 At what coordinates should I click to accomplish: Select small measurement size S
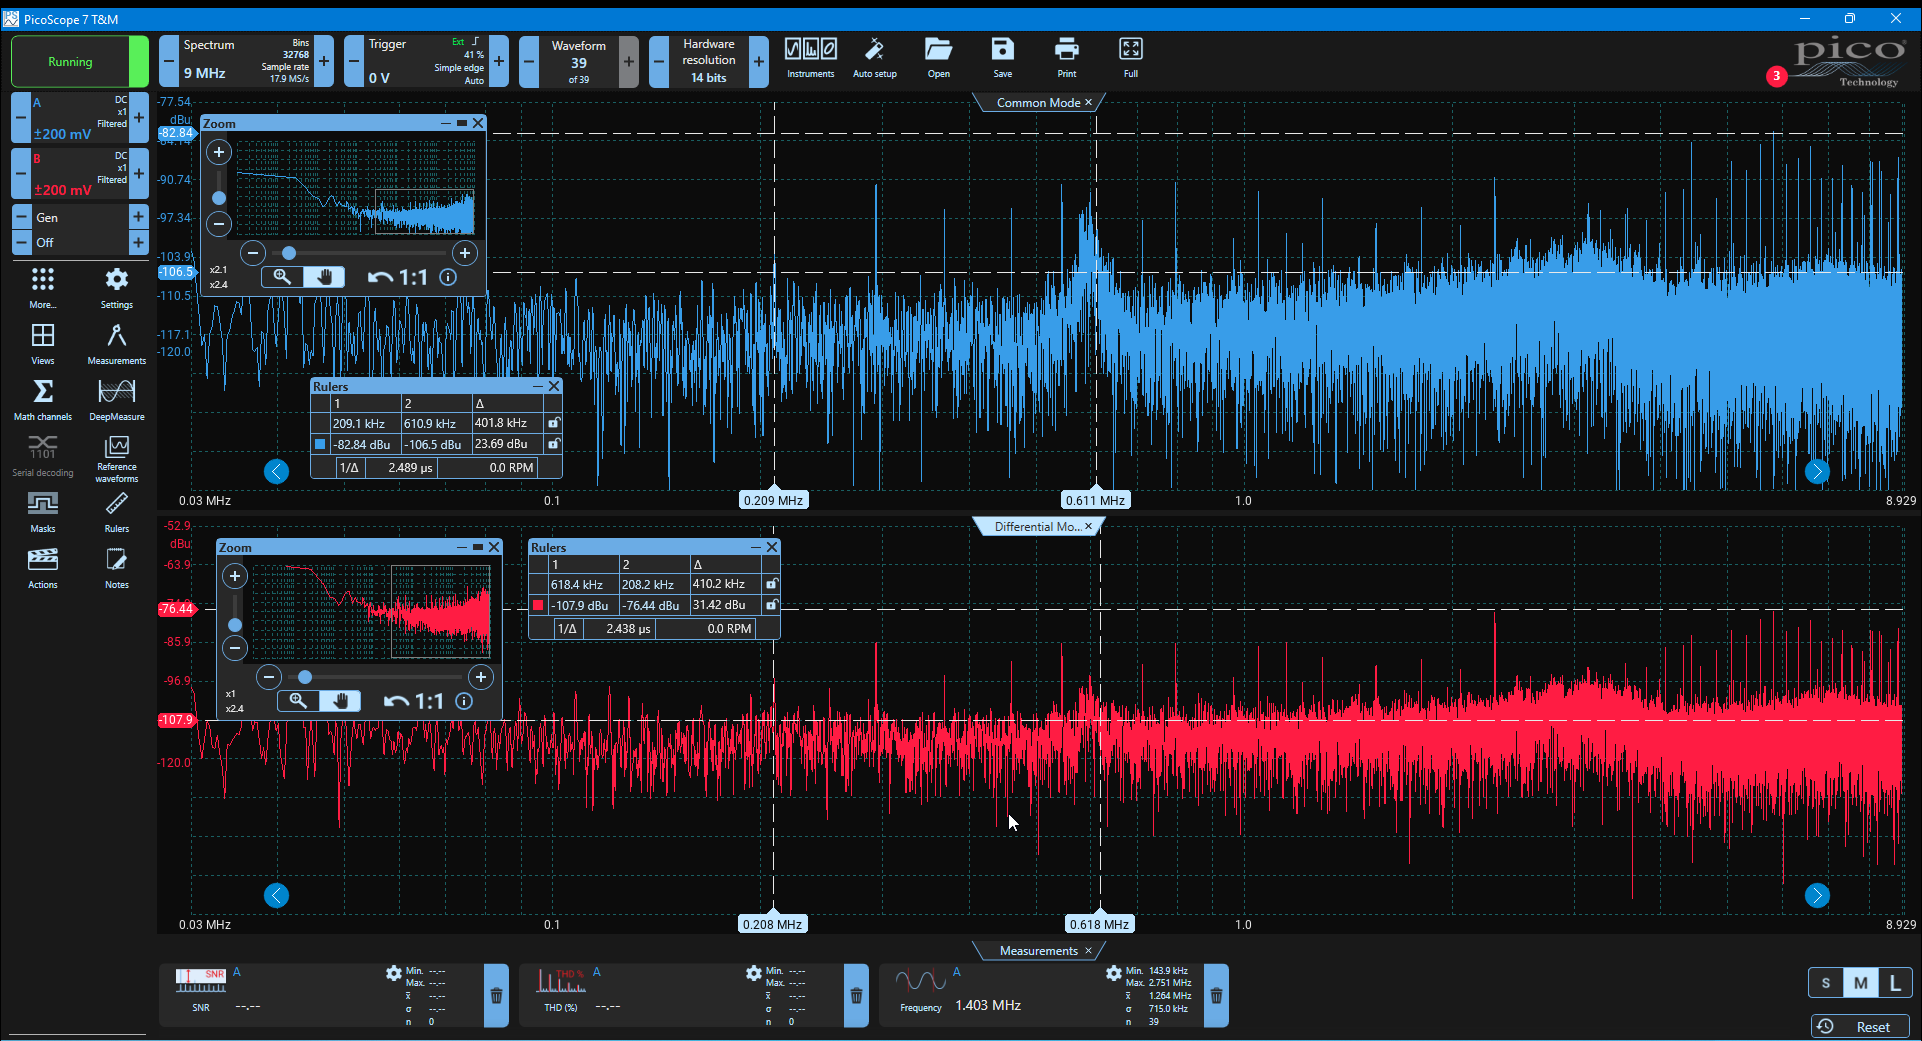click(1826, 983)
